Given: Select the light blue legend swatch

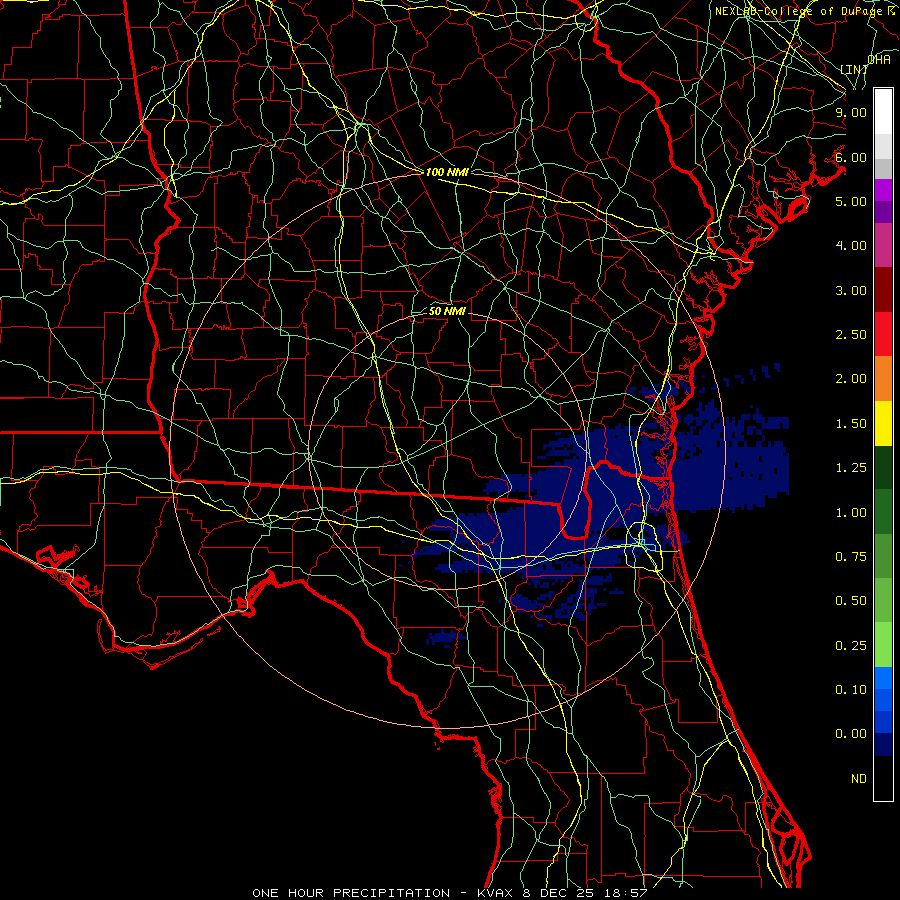Looking at the screenshot, I should (883, 678).
